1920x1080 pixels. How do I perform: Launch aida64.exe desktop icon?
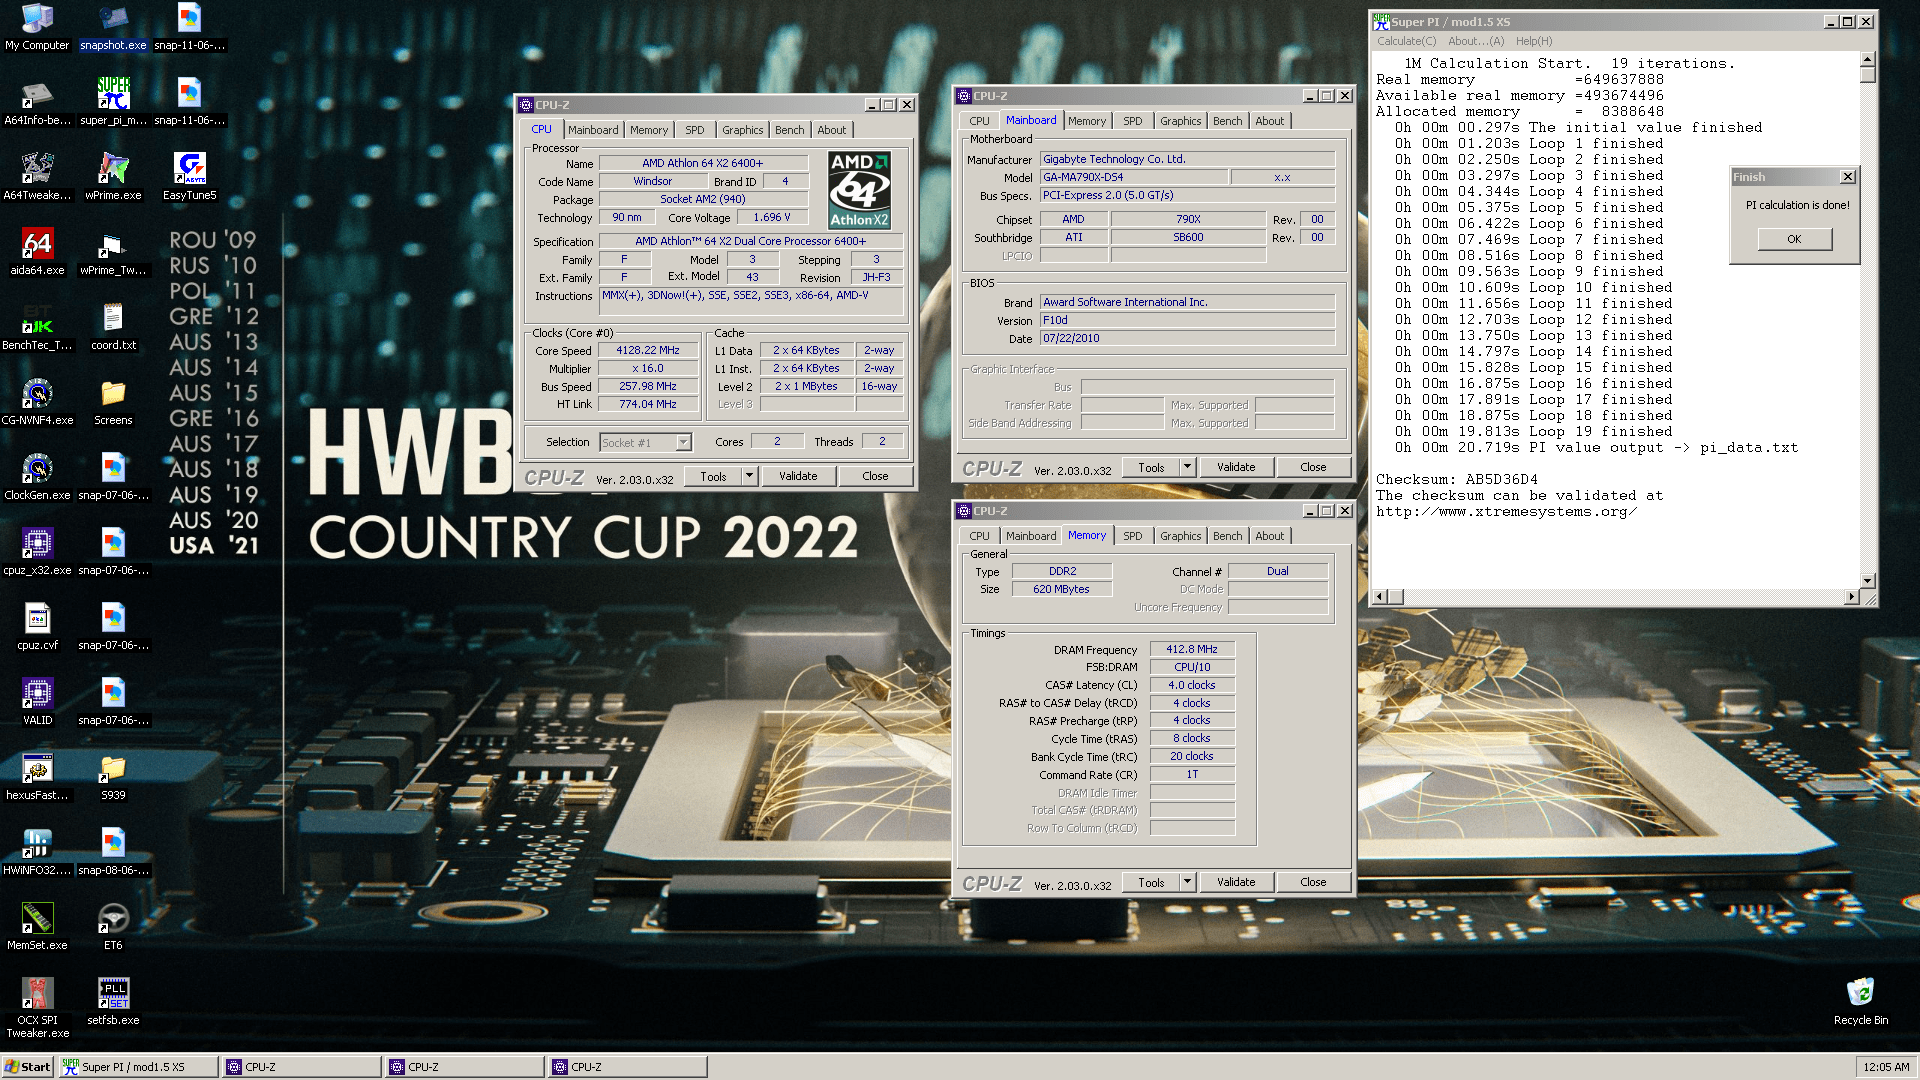pos(37,252)
